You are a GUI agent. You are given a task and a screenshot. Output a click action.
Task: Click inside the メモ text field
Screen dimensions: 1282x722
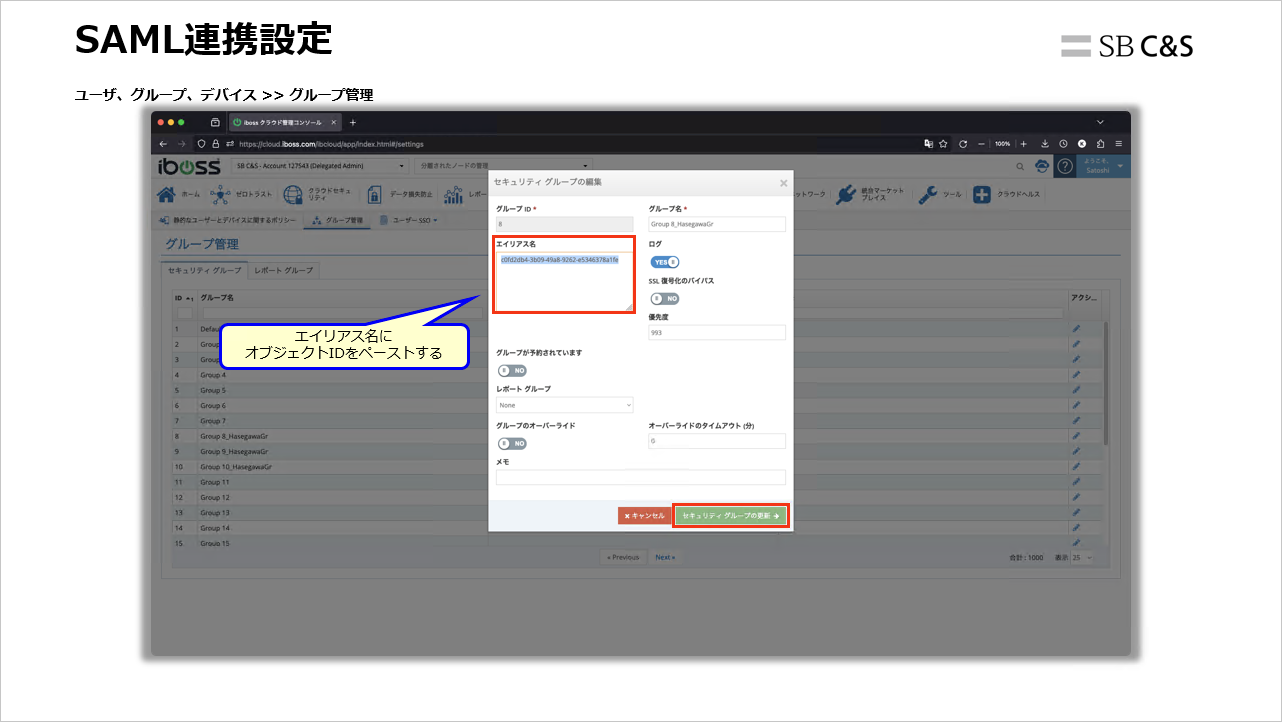click(641, 478)
